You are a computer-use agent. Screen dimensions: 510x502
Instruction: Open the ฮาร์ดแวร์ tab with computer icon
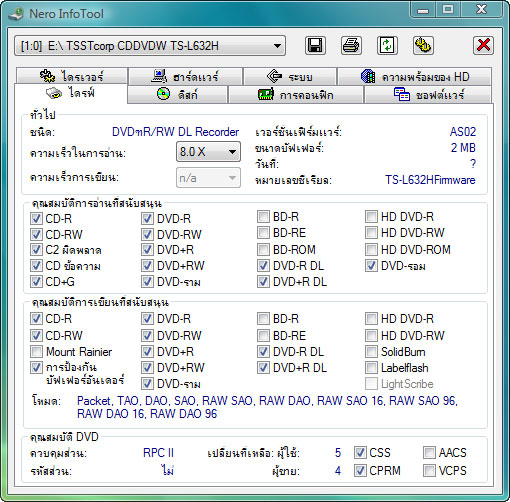(x=185, y=77)
